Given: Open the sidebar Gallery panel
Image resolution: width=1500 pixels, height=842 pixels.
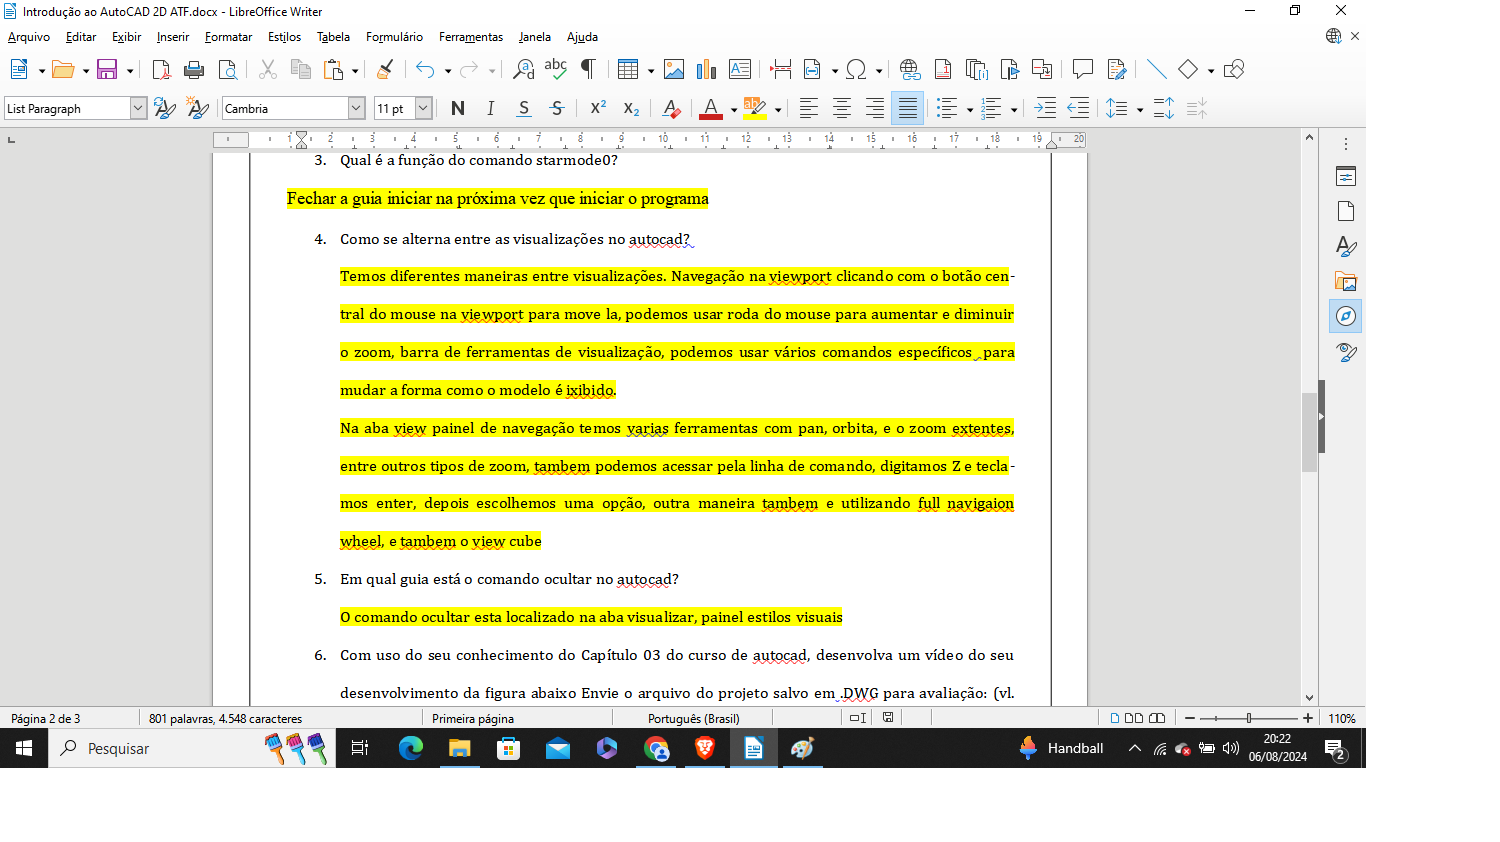Looking at the screenshot, I should [1346, 281].
